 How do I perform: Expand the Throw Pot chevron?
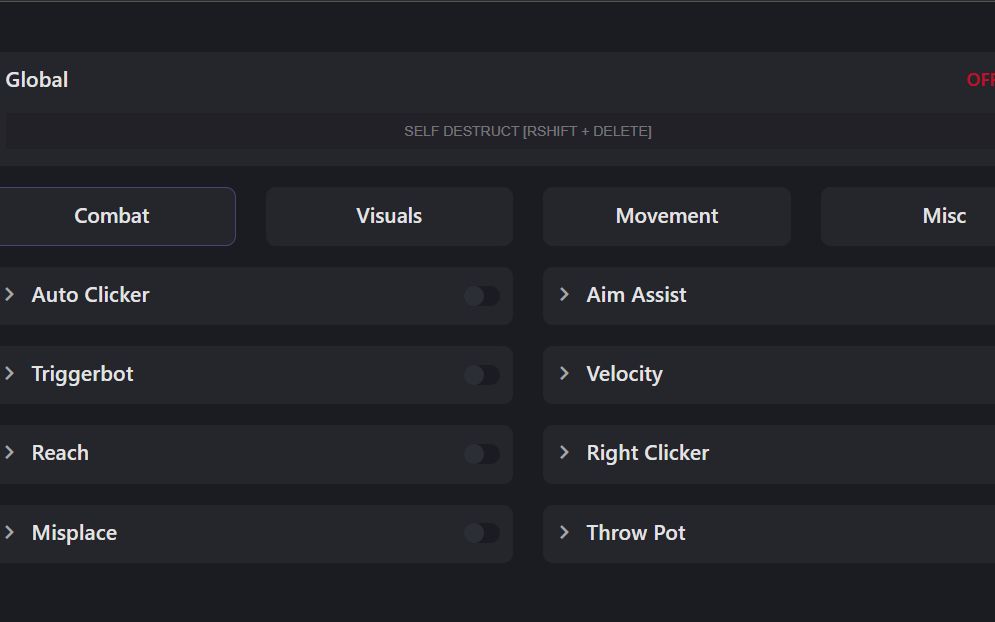click(564, 533)
